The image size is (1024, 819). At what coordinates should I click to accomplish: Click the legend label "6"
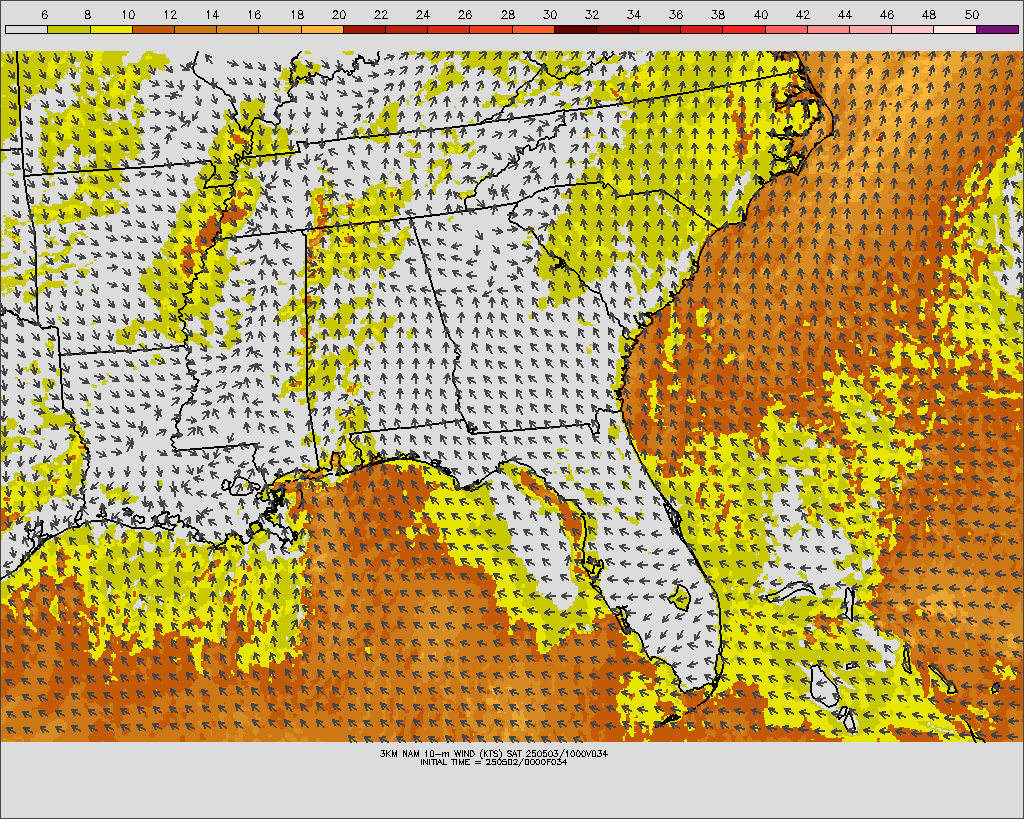pyautogui.click(x=44, y=14)
